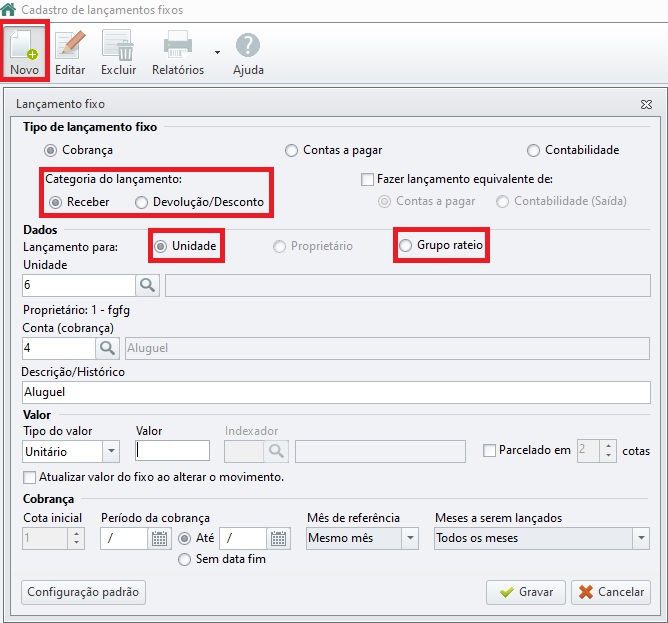
Task: Search accounts with Conta magnifier icon
Action: tap(107, 348)
